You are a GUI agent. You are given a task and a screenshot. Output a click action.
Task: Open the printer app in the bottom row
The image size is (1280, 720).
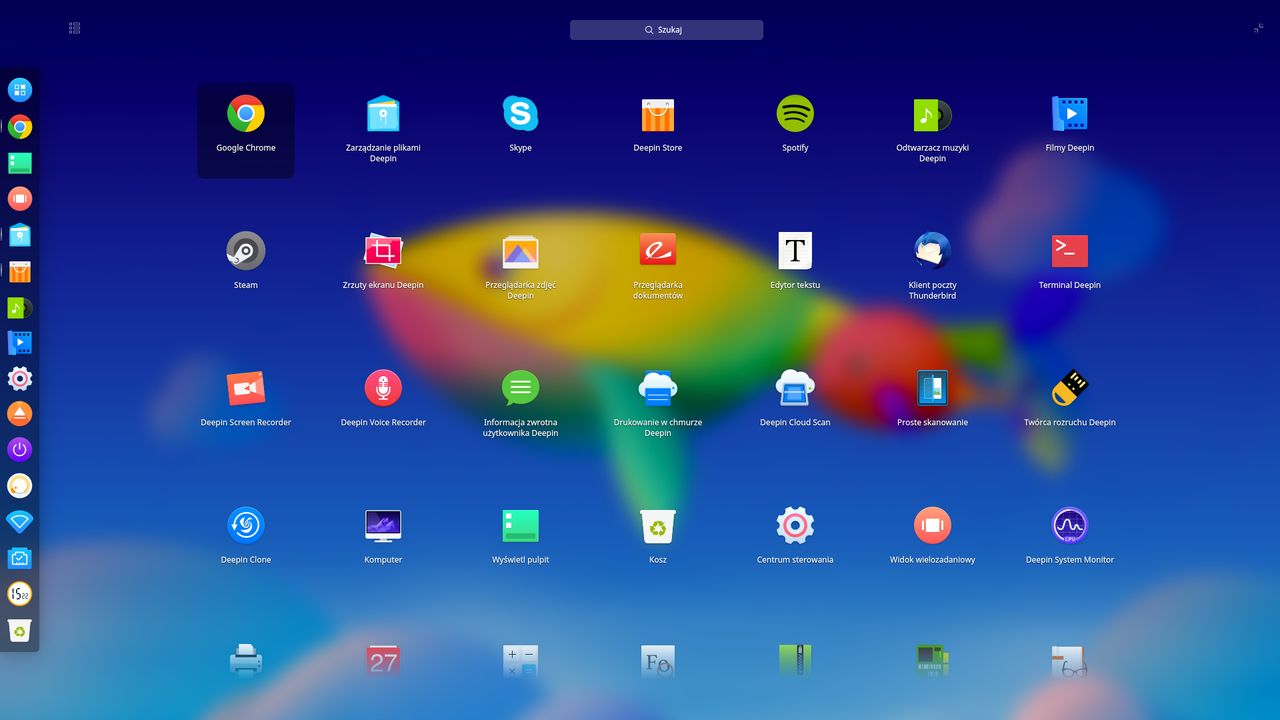(246, 661)
